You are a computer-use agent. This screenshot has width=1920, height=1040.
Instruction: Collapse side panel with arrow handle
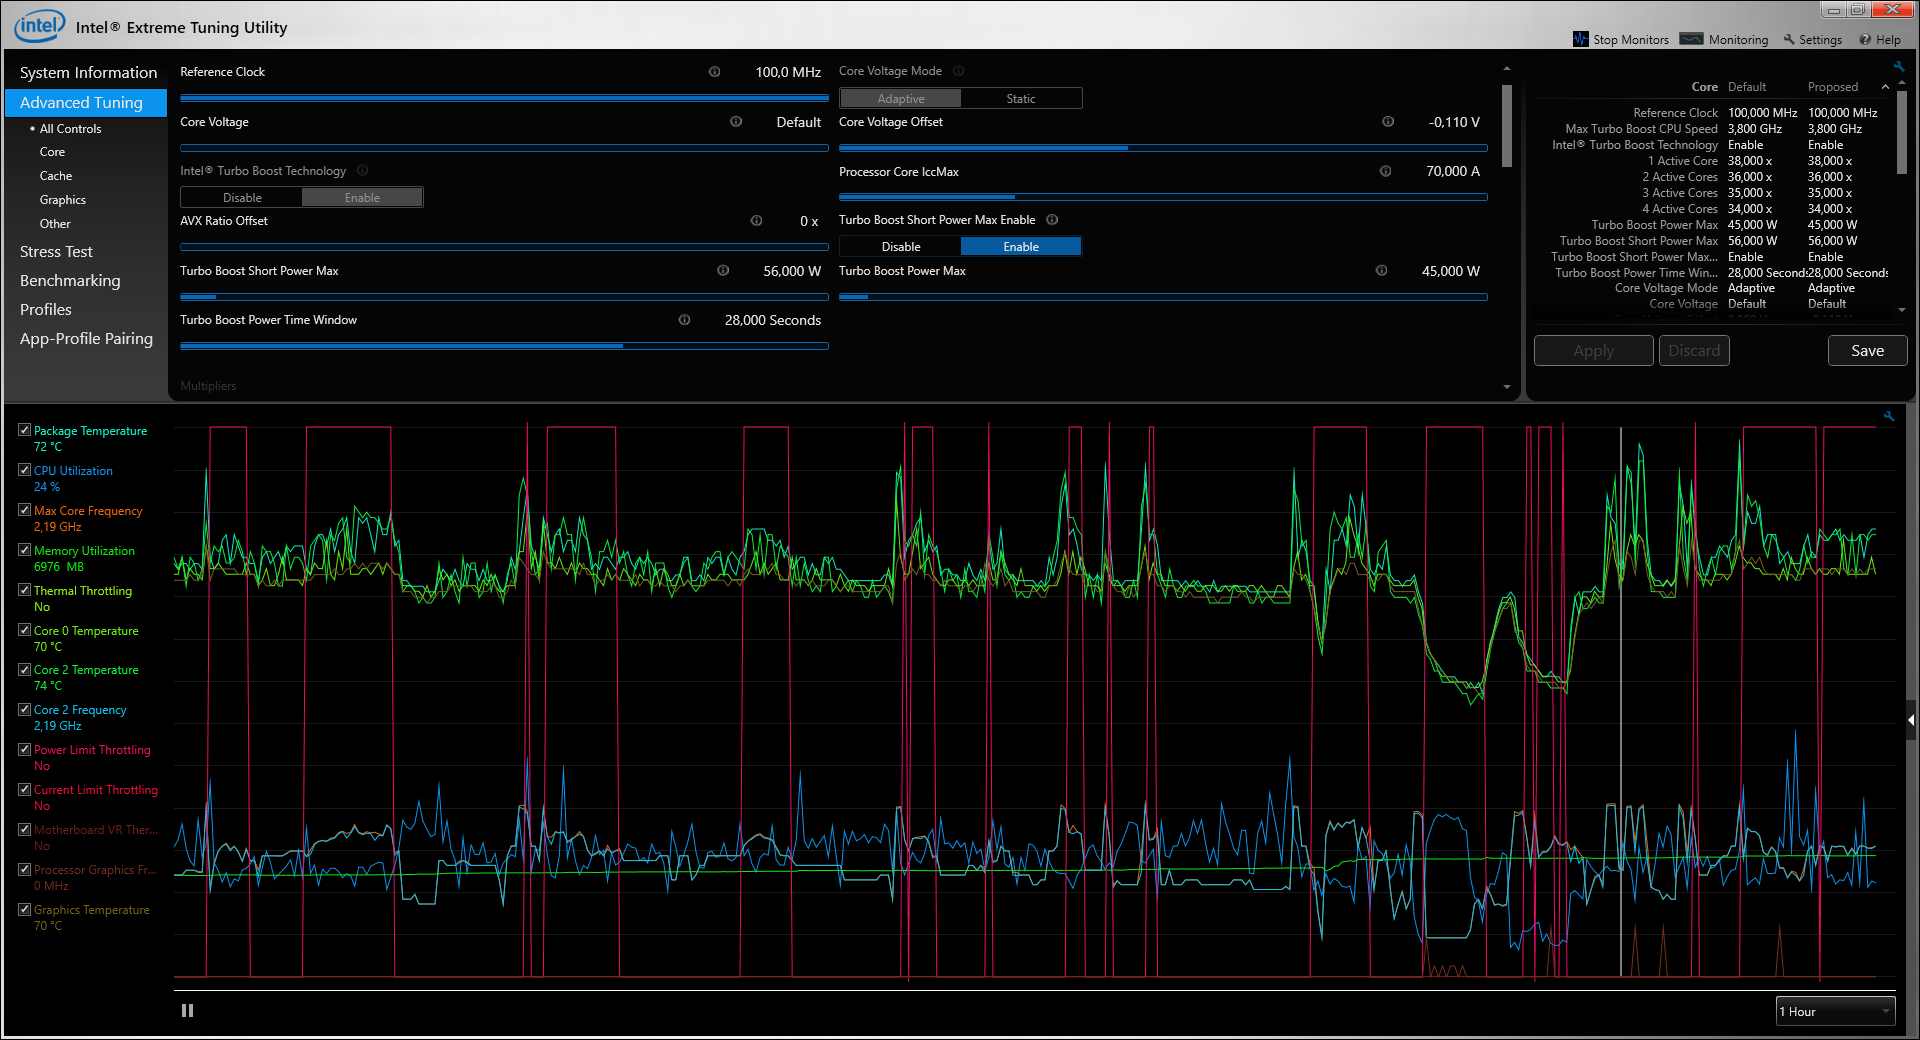coord(1911,720)
